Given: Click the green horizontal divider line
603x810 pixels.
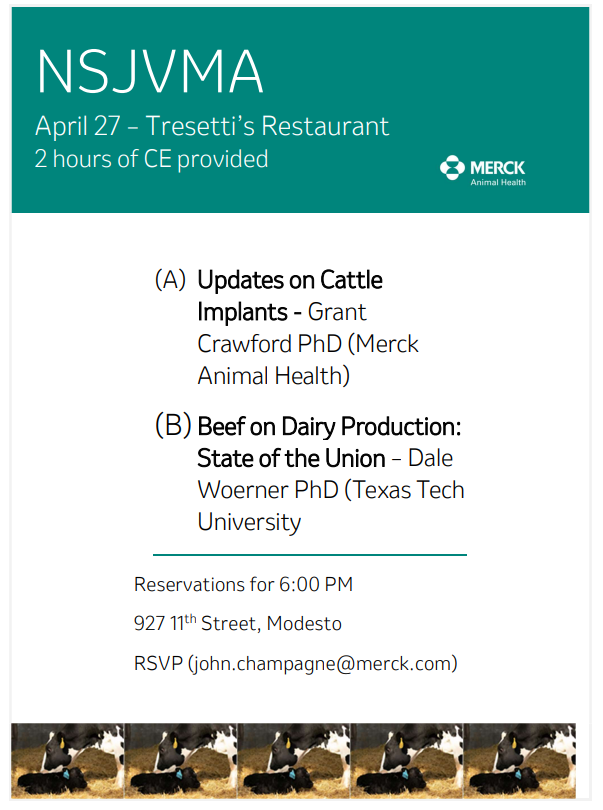Looking at the screenshot, I should pyautogui.click(x=310, y=554).
